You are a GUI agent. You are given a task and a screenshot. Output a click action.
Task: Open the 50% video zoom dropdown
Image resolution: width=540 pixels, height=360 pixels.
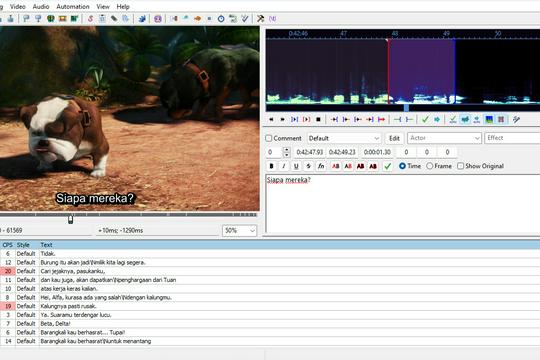pyautogui.click(x=240, y=230)
